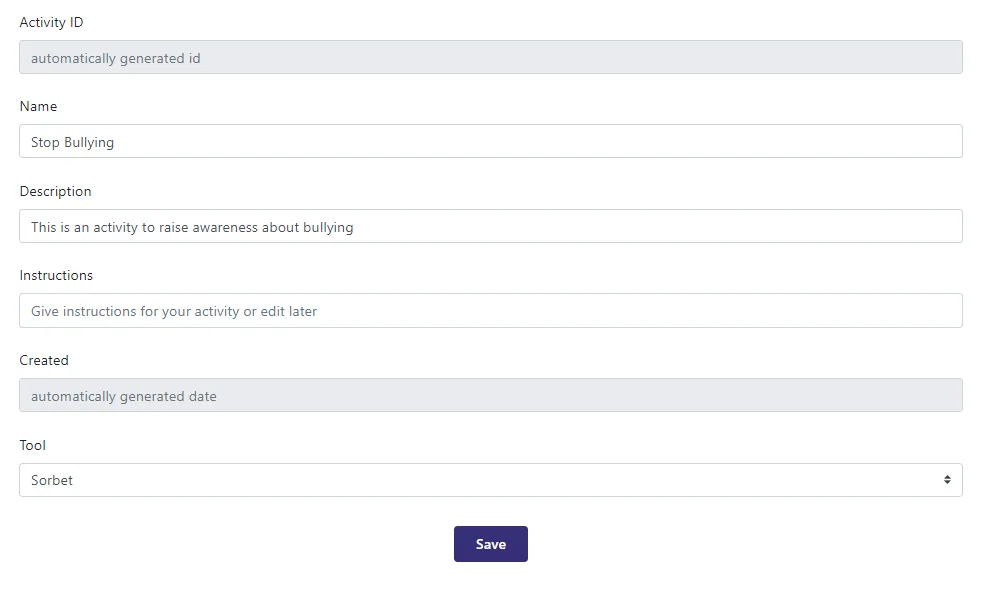Click the stepper arrows in the Tool selector
This screenshot has height=591, width=992.
(x=947, y=480)
